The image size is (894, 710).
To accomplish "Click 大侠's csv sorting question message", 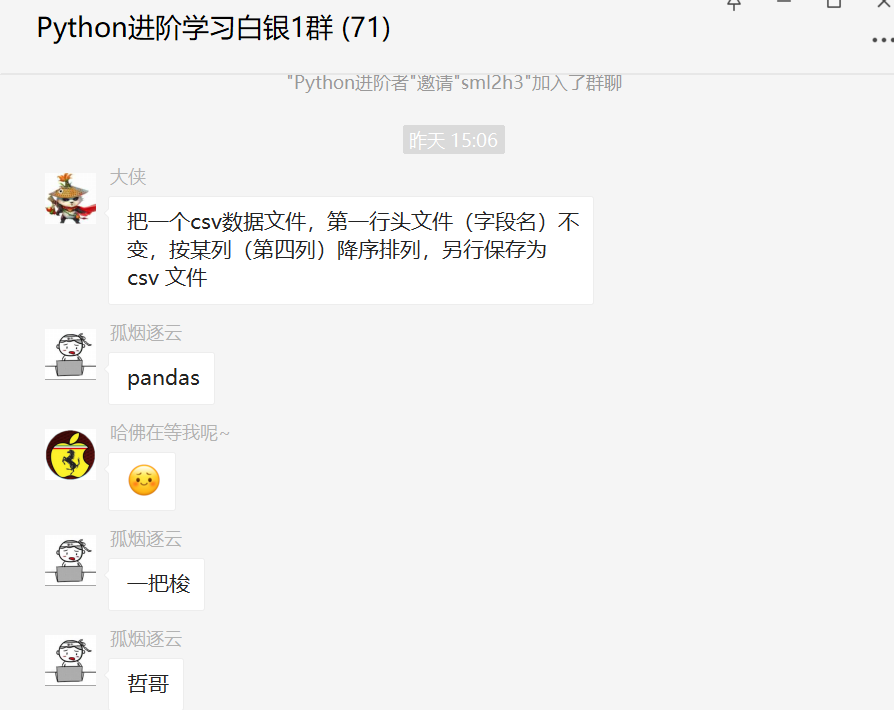I will (351, 250).
